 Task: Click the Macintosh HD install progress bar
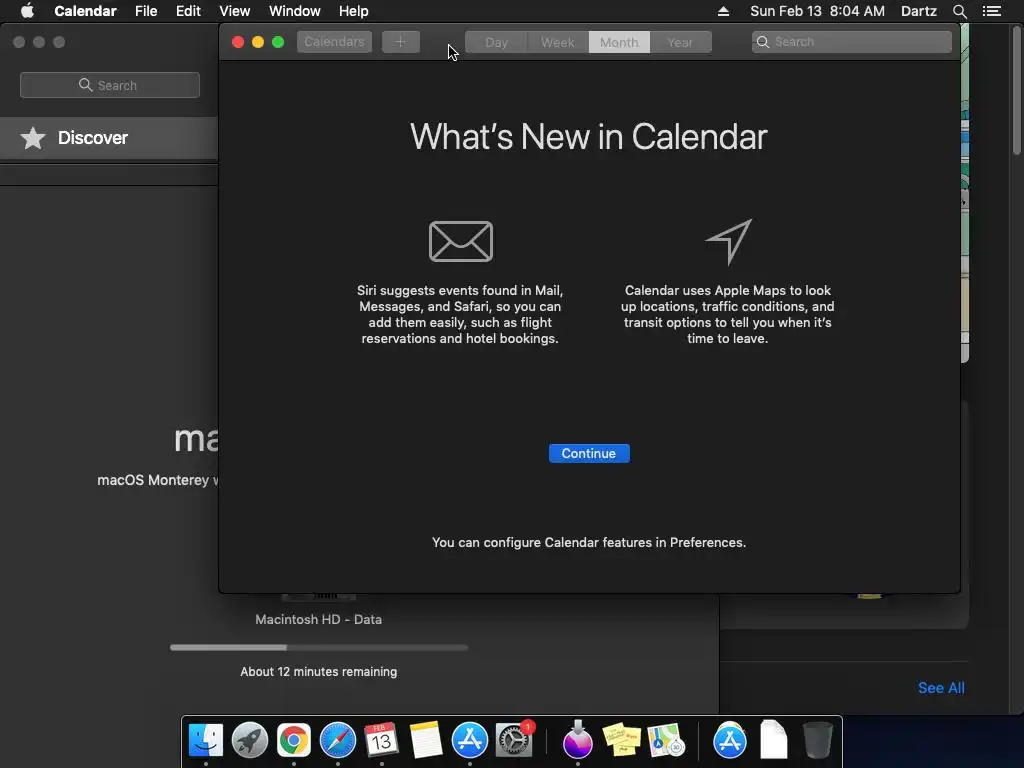click(x=319, y=647)
